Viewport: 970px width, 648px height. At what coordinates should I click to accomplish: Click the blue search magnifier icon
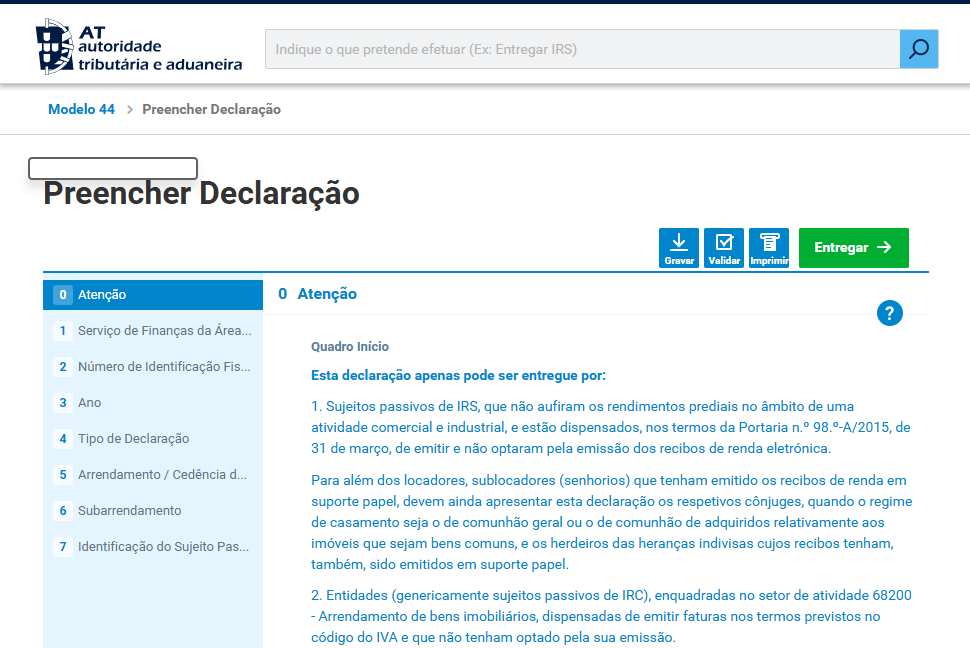[x=918, y=48]
